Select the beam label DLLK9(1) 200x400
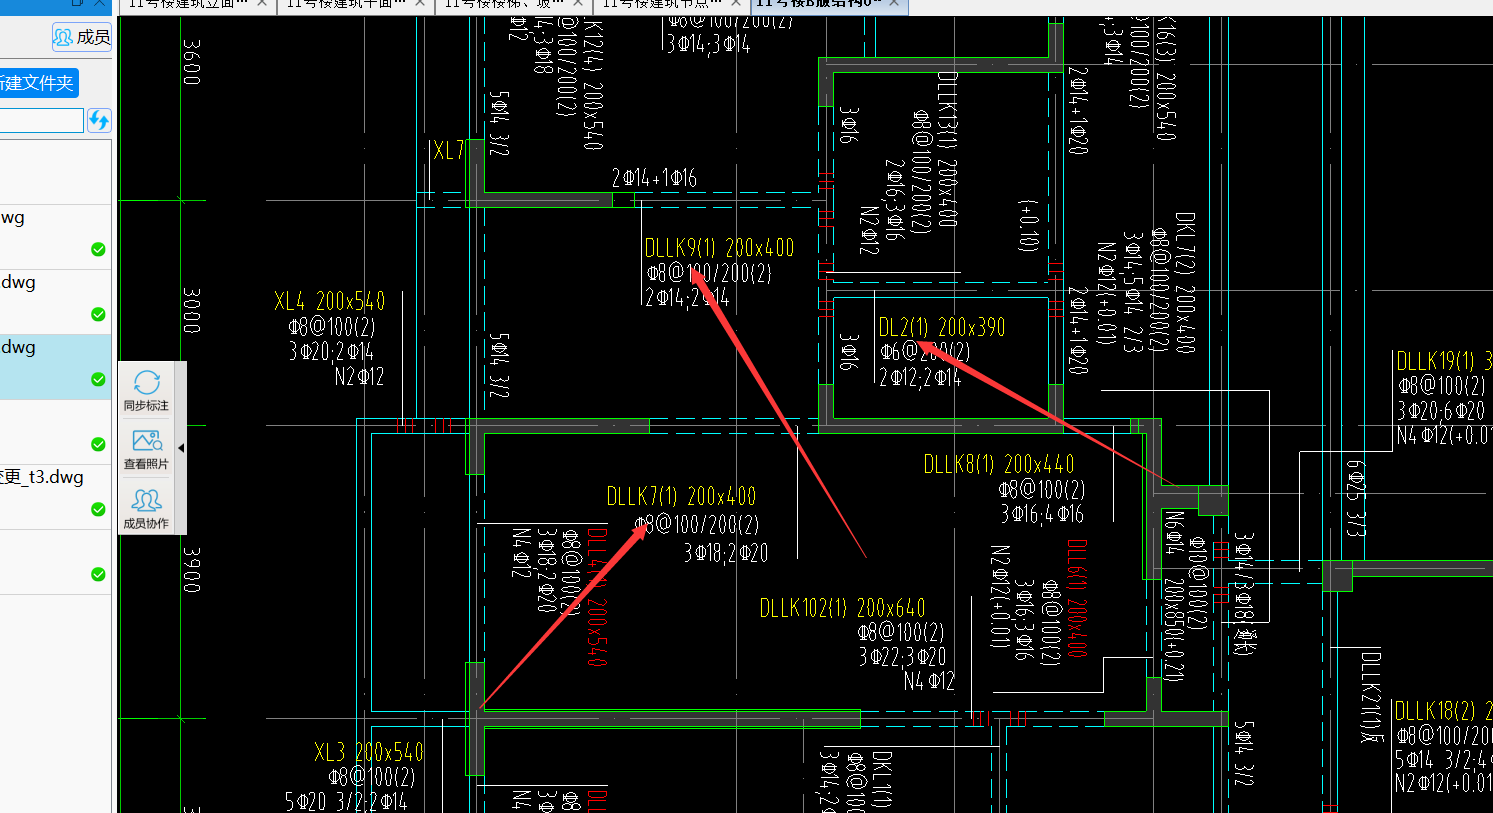The height and width of the screenshot is (813, 1493). pyautogui.click(x=719, y=248)
